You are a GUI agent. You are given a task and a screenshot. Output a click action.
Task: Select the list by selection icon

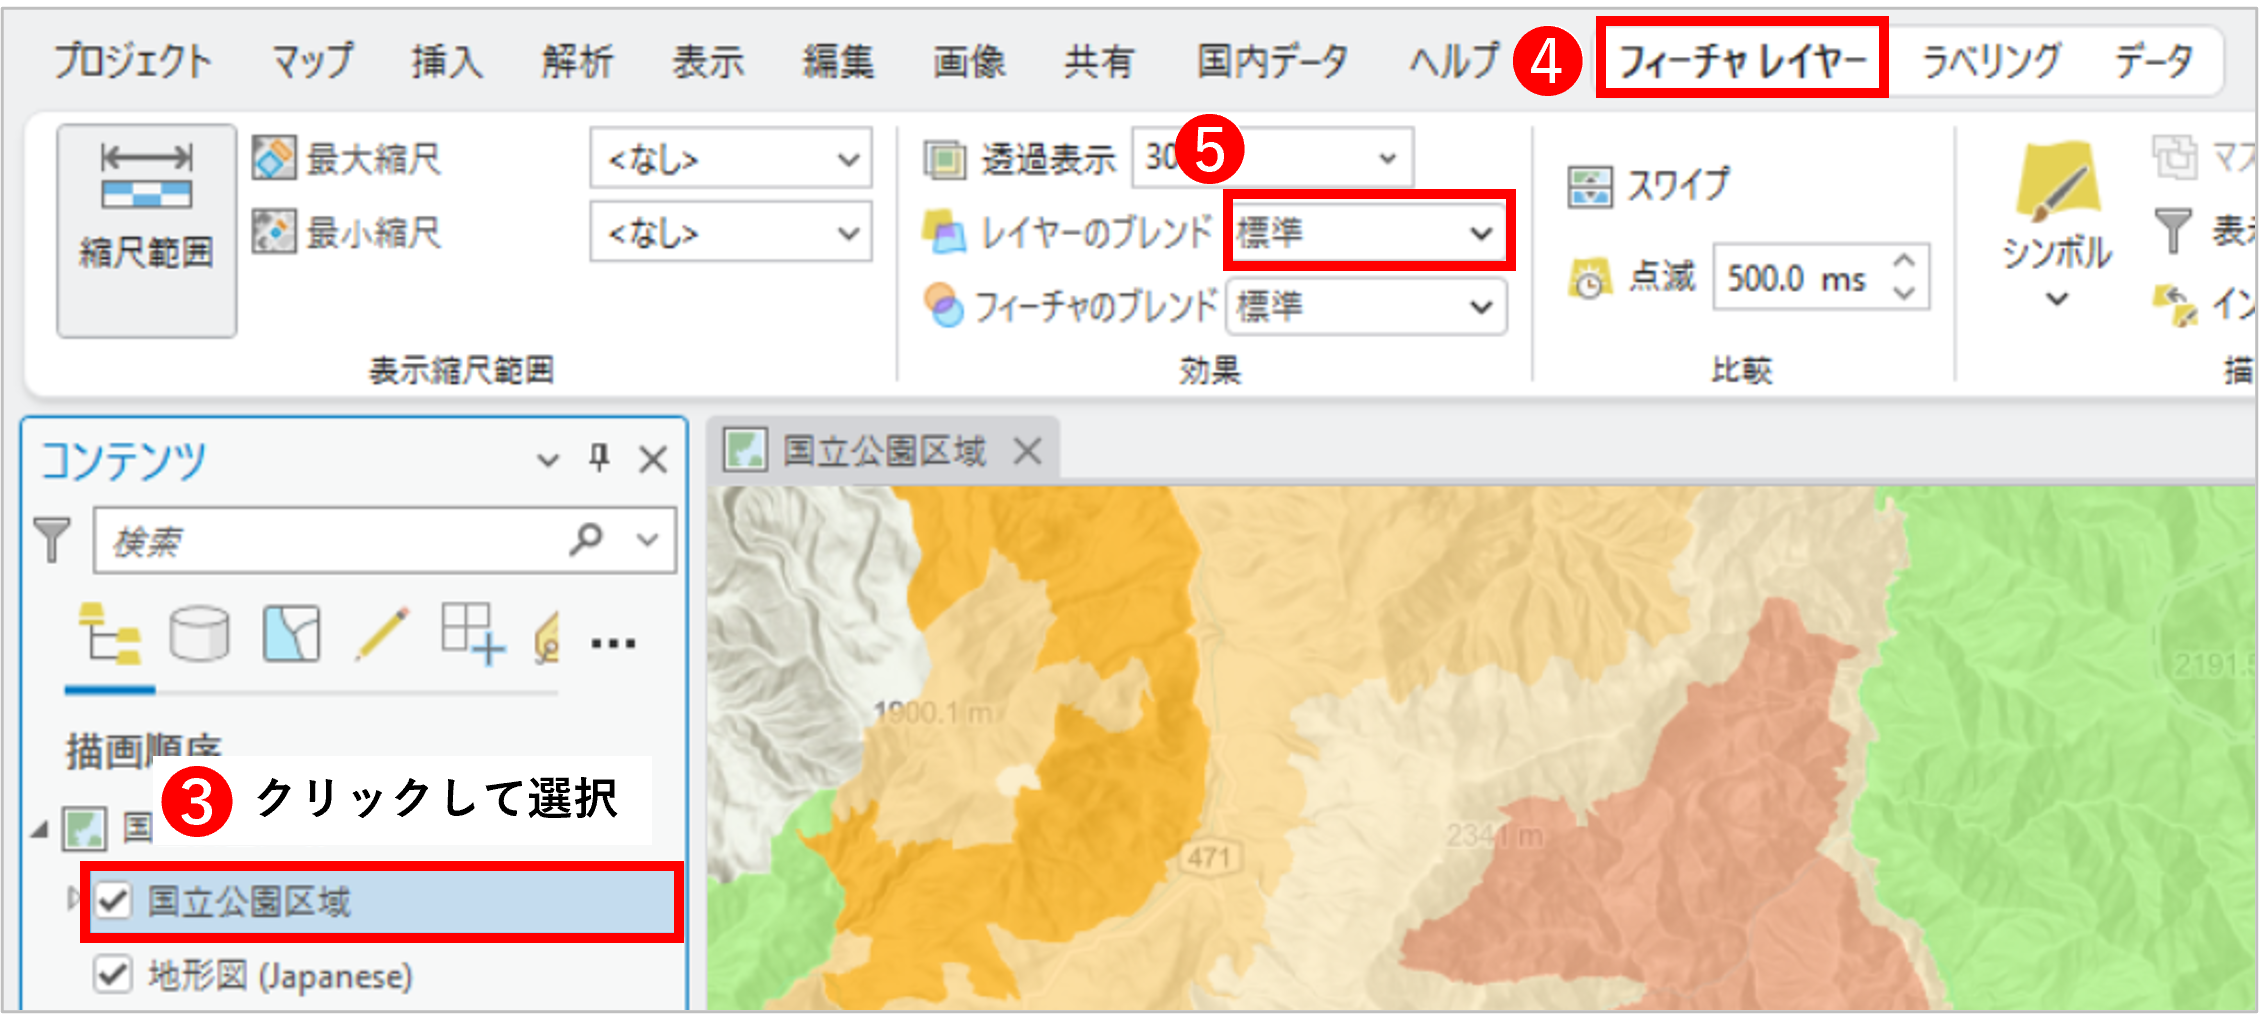point(291,634)
